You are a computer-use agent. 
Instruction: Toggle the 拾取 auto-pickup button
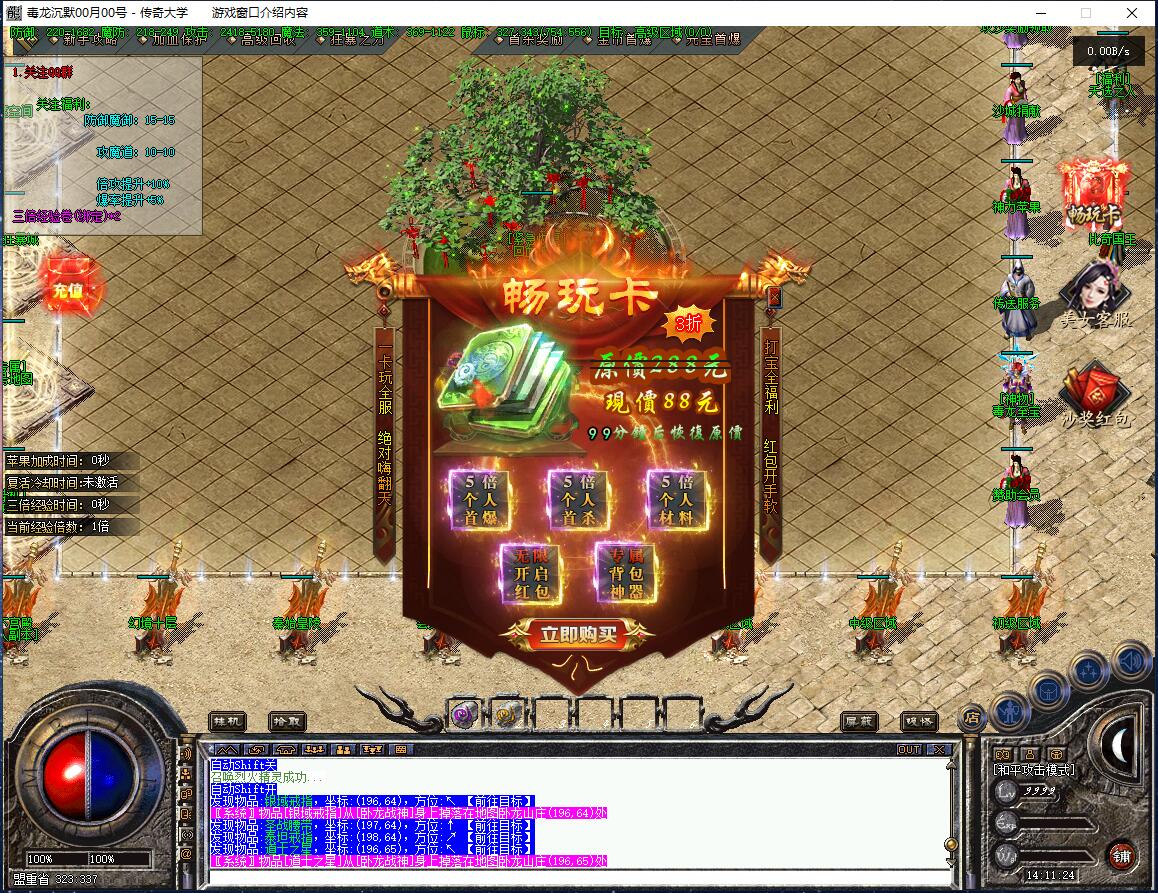287,721
